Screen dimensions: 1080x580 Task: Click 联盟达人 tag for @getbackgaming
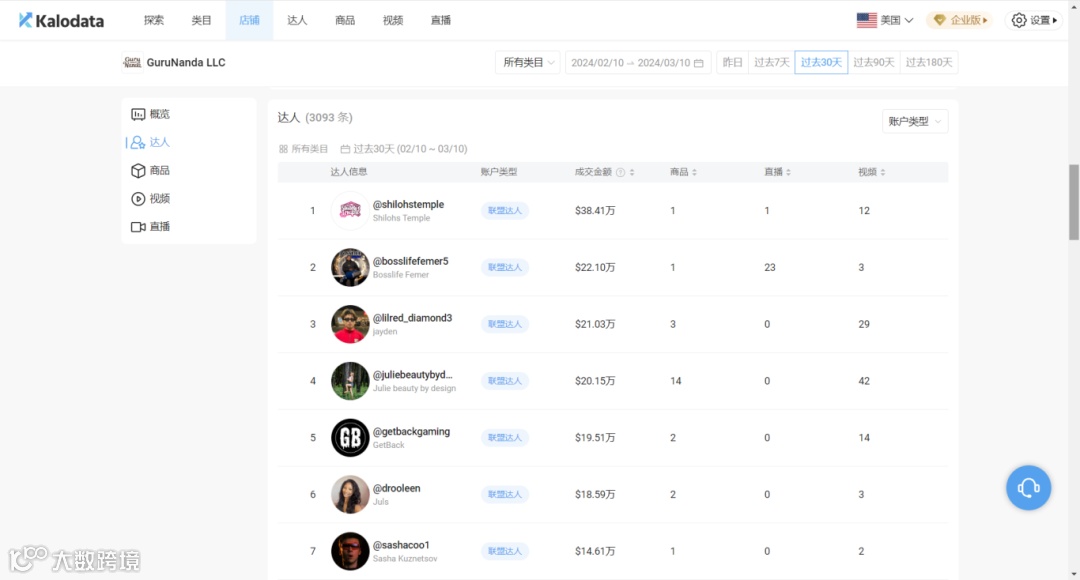tap(505, 438)
